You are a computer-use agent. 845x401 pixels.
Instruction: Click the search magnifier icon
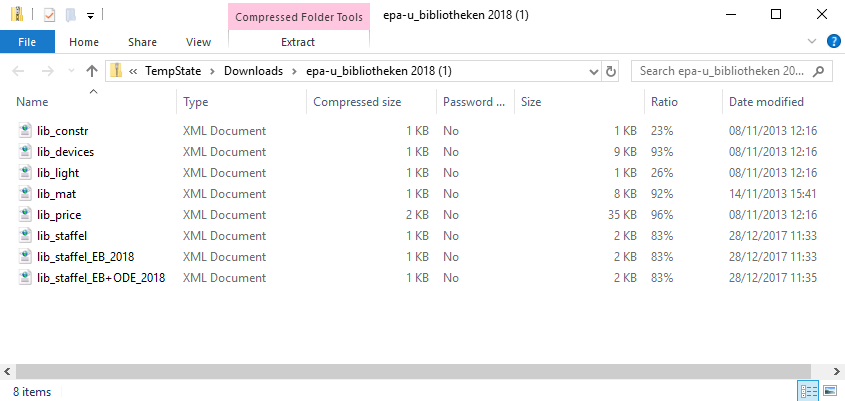tap(819, 71)
